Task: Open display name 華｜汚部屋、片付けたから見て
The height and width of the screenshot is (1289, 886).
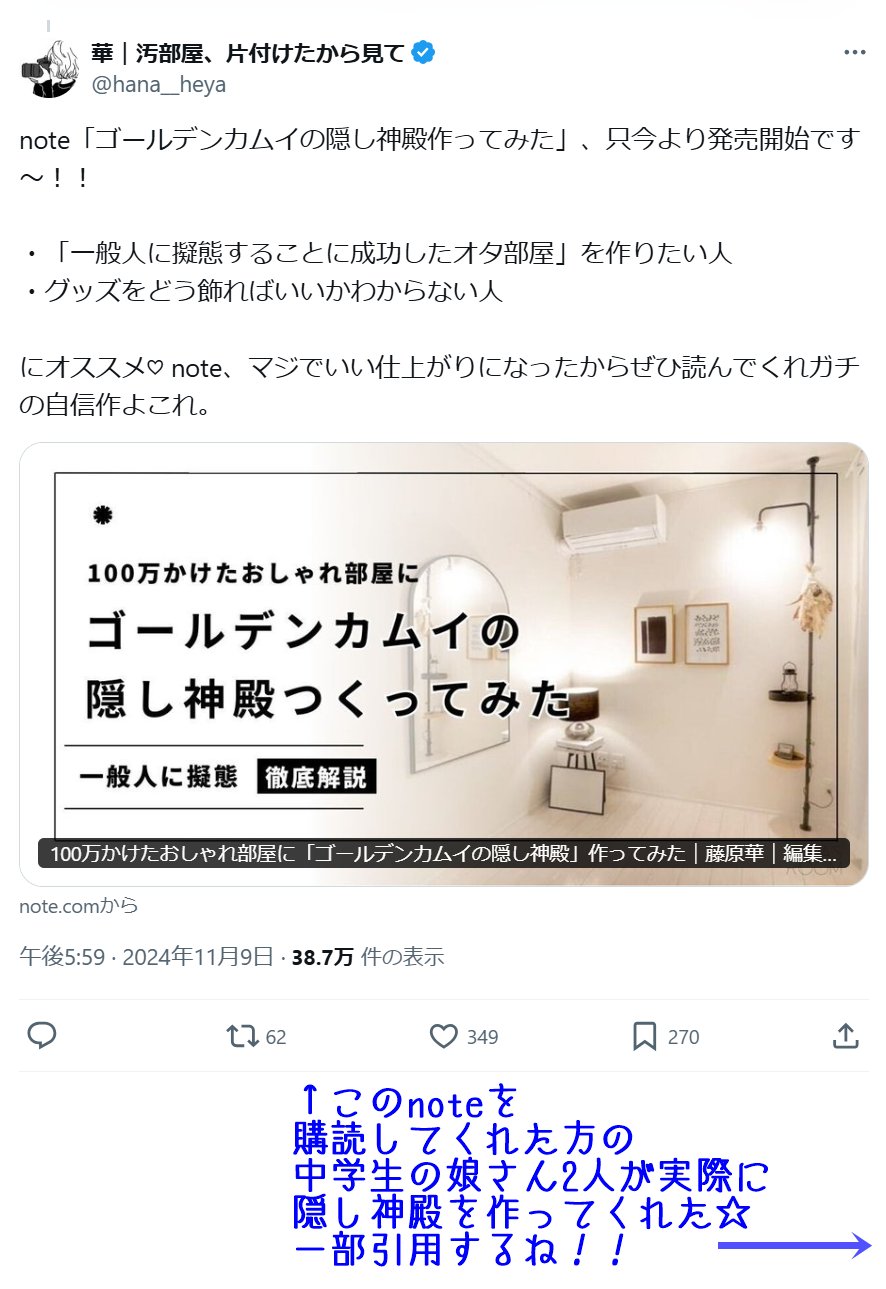Action: pyautogui.click(x=248, y=52)
